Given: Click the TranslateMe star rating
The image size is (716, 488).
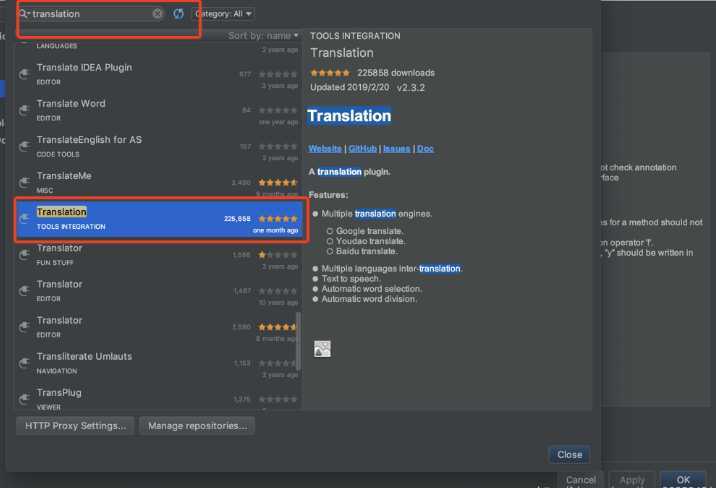Looking at the screenshot, I should point(278,183).
